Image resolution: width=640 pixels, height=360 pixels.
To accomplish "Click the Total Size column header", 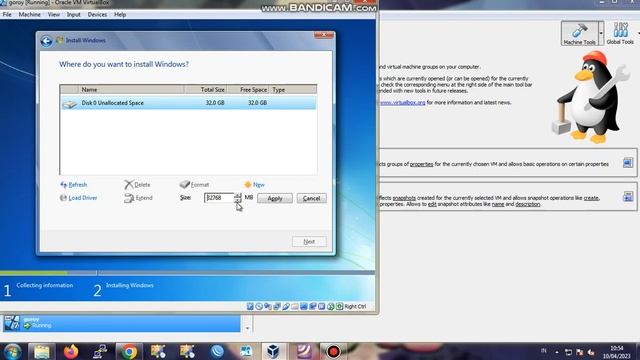I will coord(206,89).
